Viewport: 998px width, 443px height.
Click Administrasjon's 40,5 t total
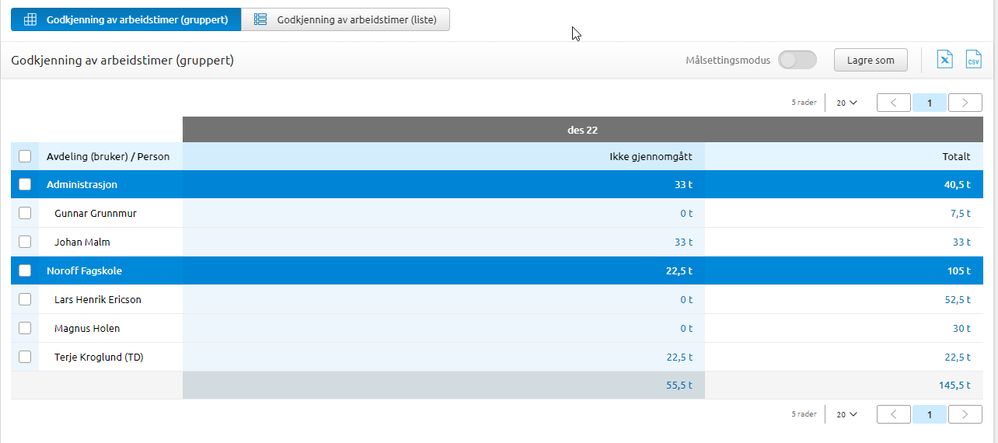click(x=958, y=185)
